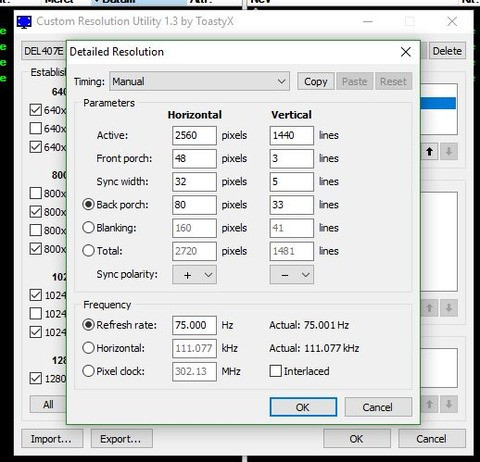Click the Export... button
480x462 pixels.
(x=122, y=439)
